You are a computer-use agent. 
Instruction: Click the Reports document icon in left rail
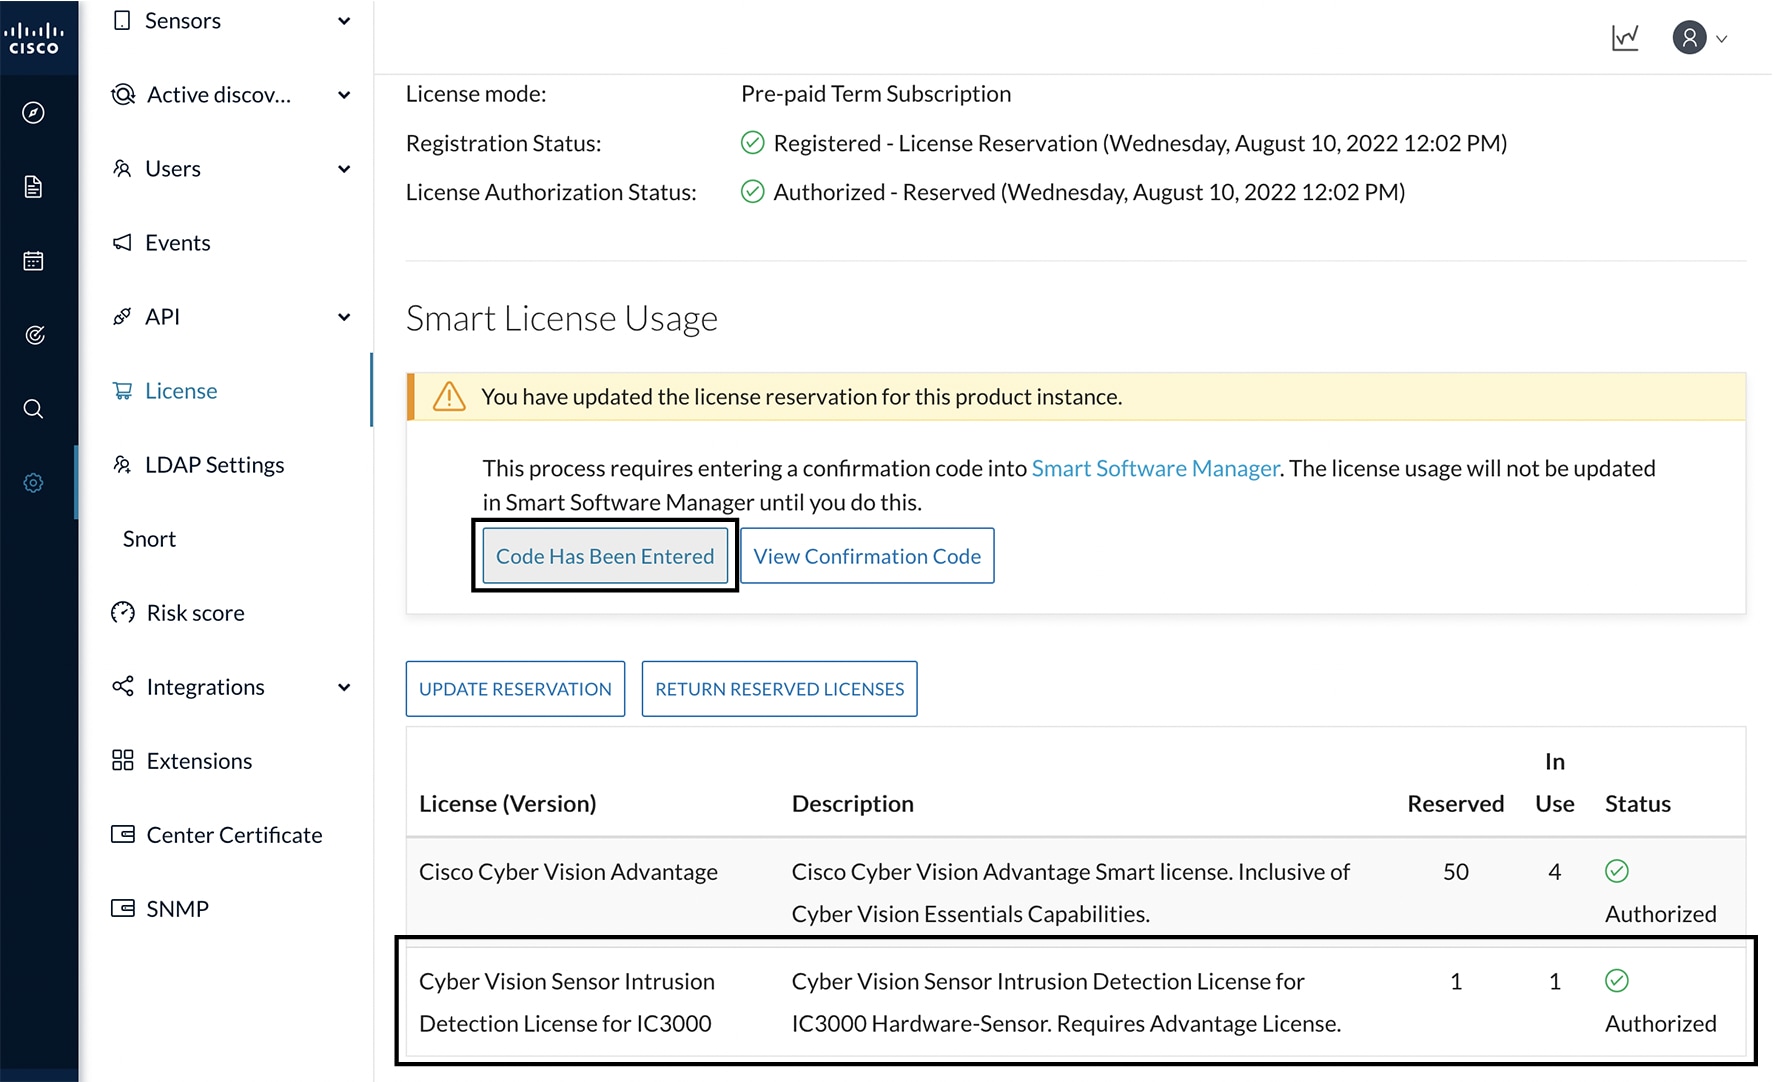coord(33,187)
